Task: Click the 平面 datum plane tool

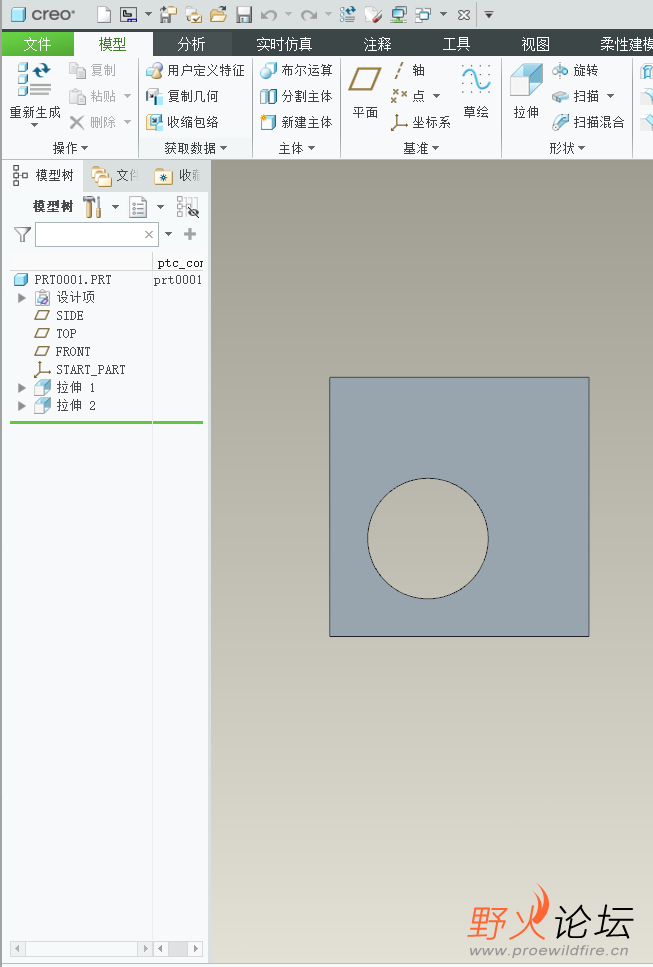Action: [x=365, y=91]
